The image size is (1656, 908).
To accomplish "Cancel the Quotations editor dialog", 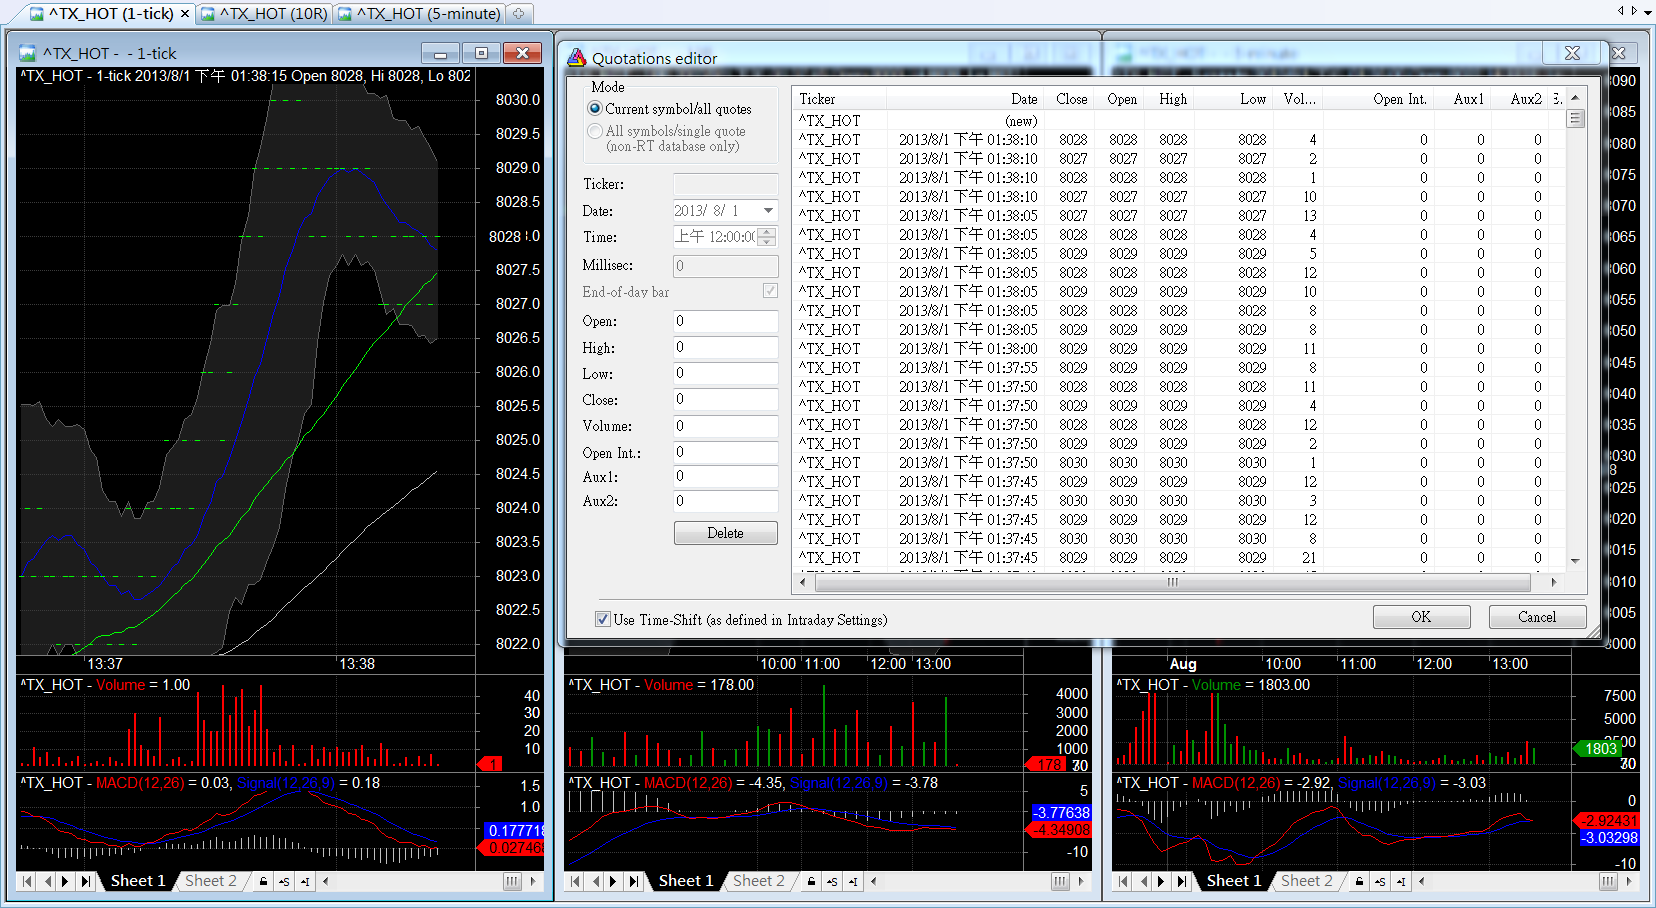I will (x=1537, y=617).
